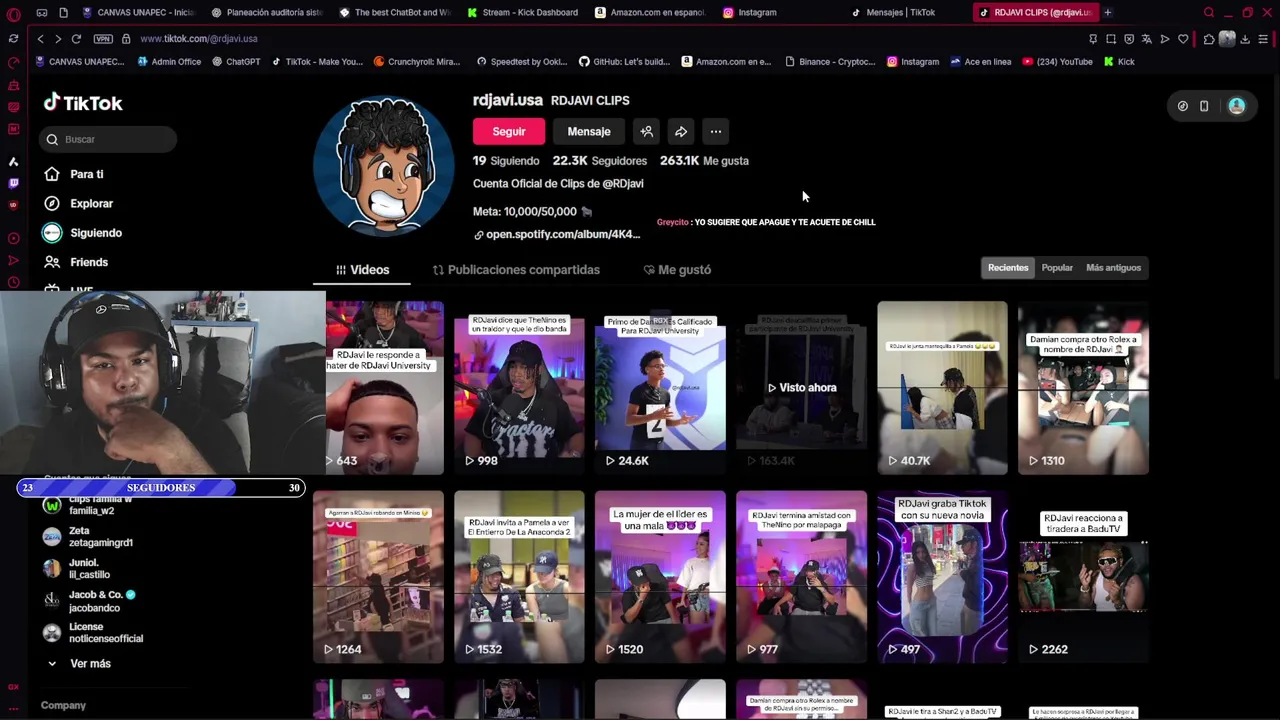Open 'RDJavi reacciona a tiradera a BaduTV' video

[x=1083, y=576]
